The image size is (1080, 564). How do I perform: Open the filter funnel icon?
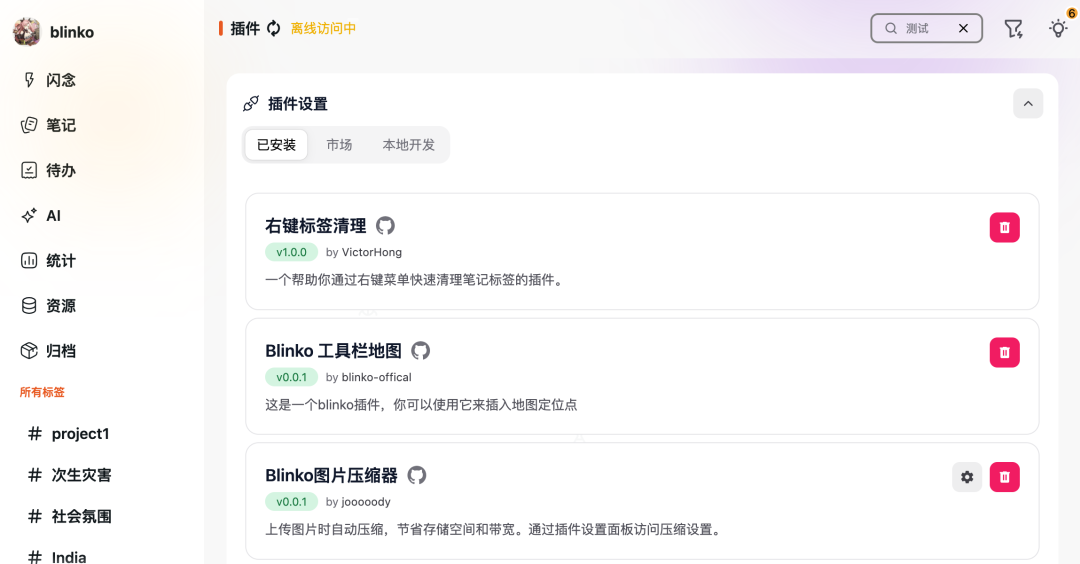1013,28
